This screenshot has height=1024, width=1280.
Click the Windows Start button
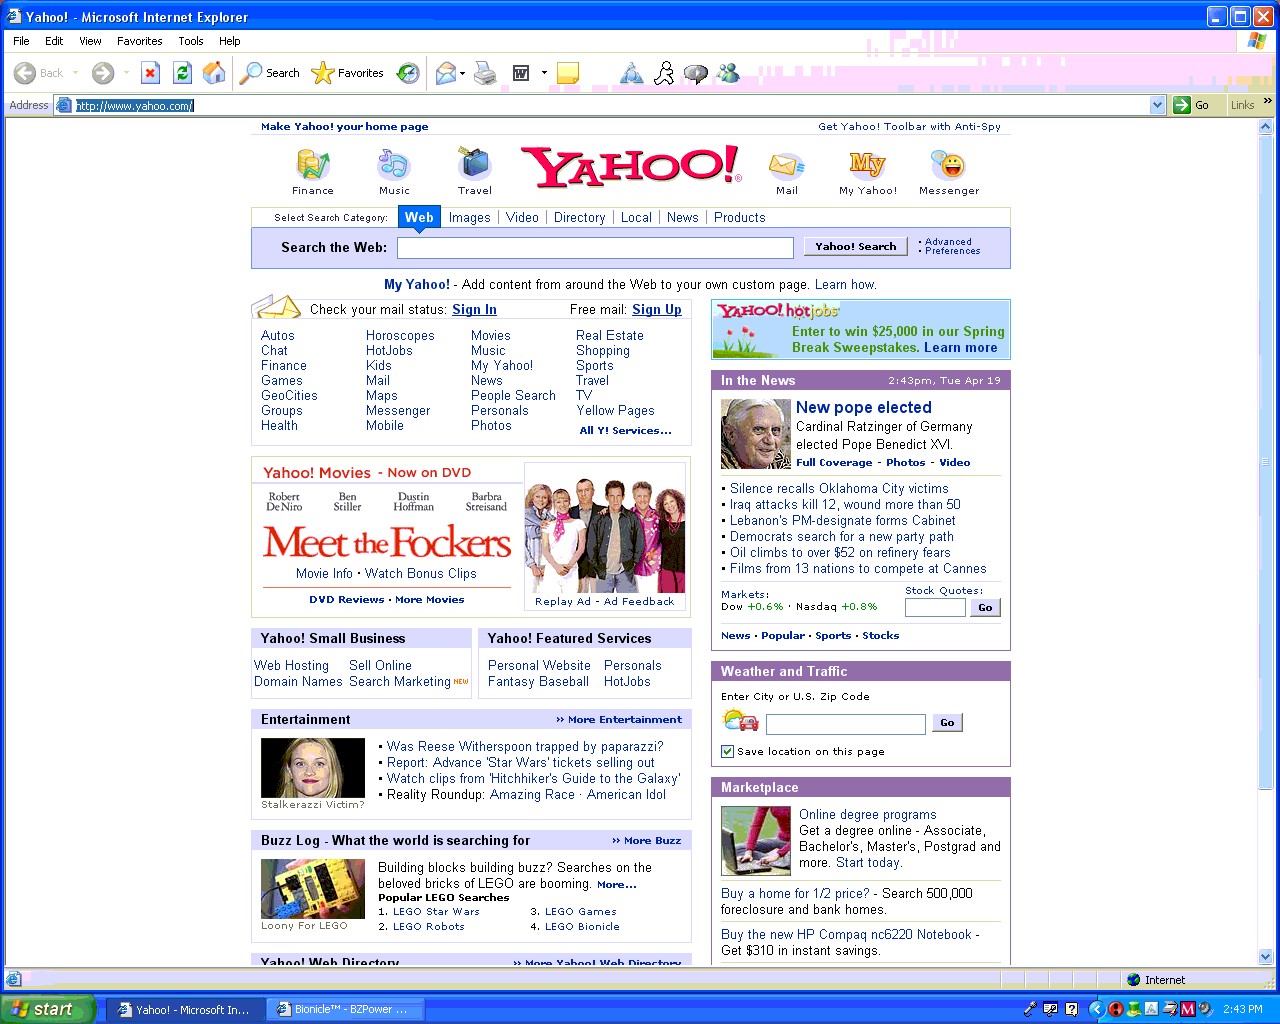pos(48,1009)
